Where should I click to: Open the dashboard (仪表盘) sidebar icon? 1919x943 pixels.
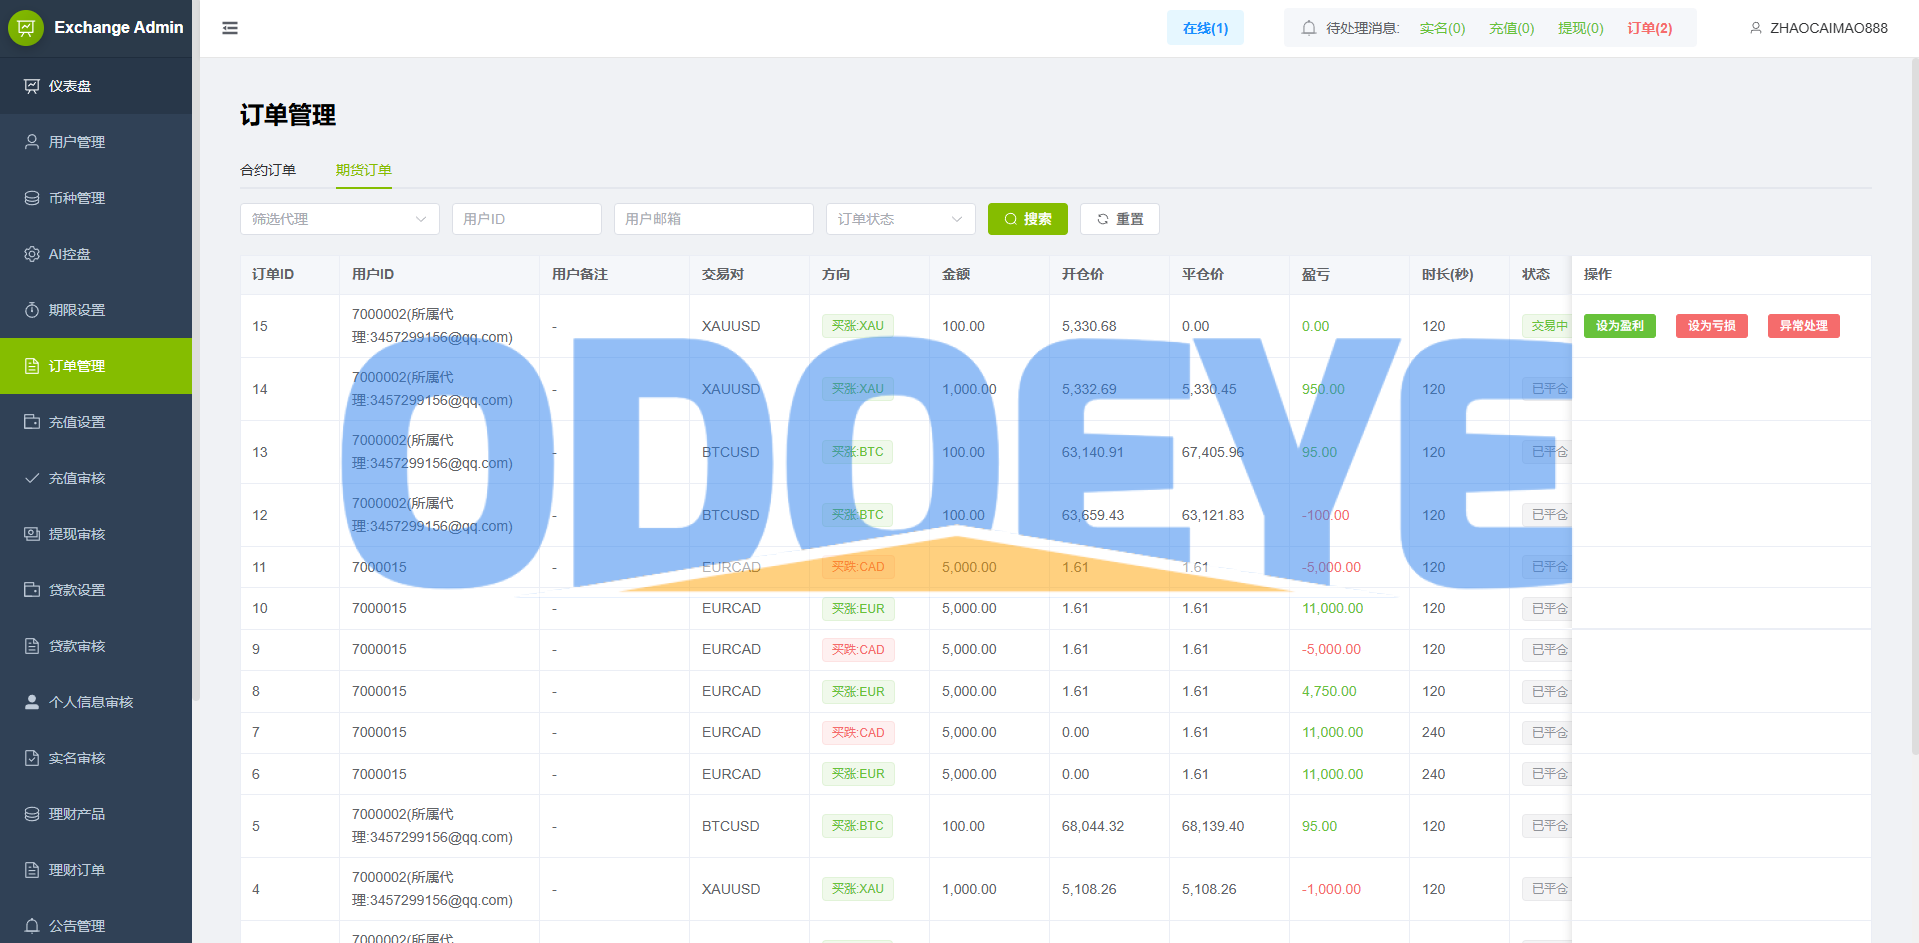[32, 86]
